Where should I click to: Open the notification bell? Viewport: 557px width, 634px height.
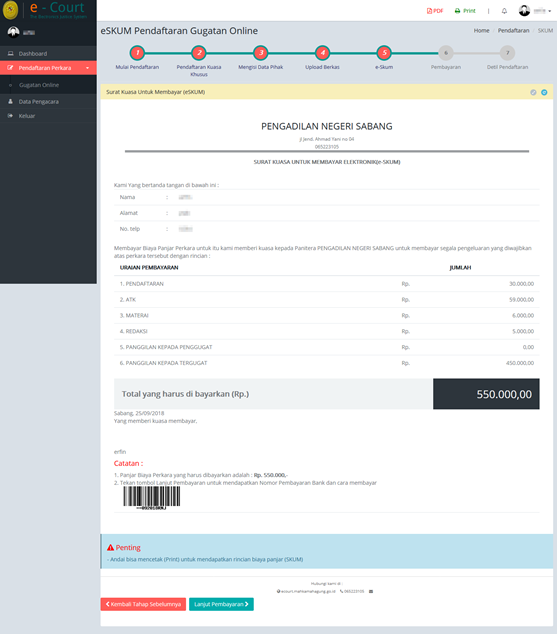tap(504, 11)
